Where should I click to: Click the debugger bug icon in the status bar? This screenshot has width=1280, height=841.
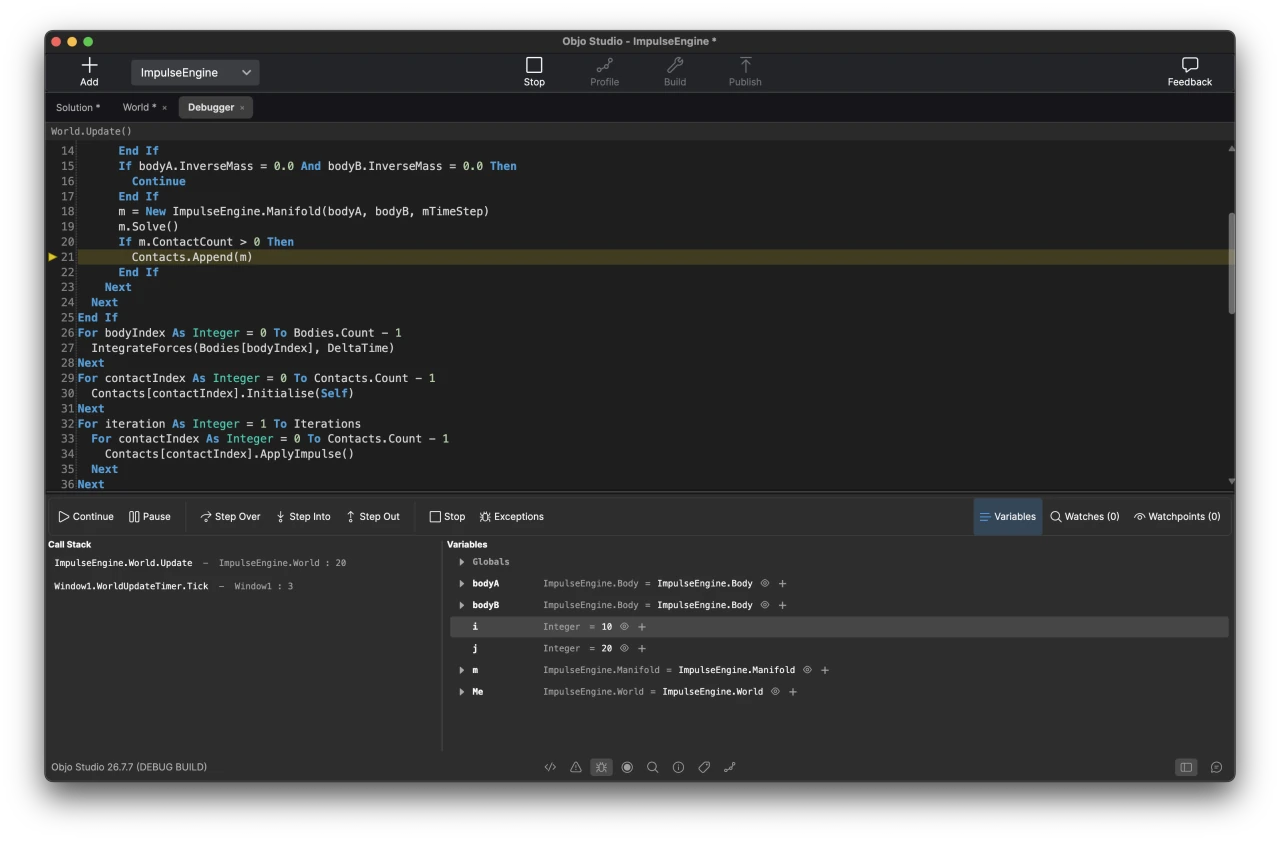tap(601, 768)
